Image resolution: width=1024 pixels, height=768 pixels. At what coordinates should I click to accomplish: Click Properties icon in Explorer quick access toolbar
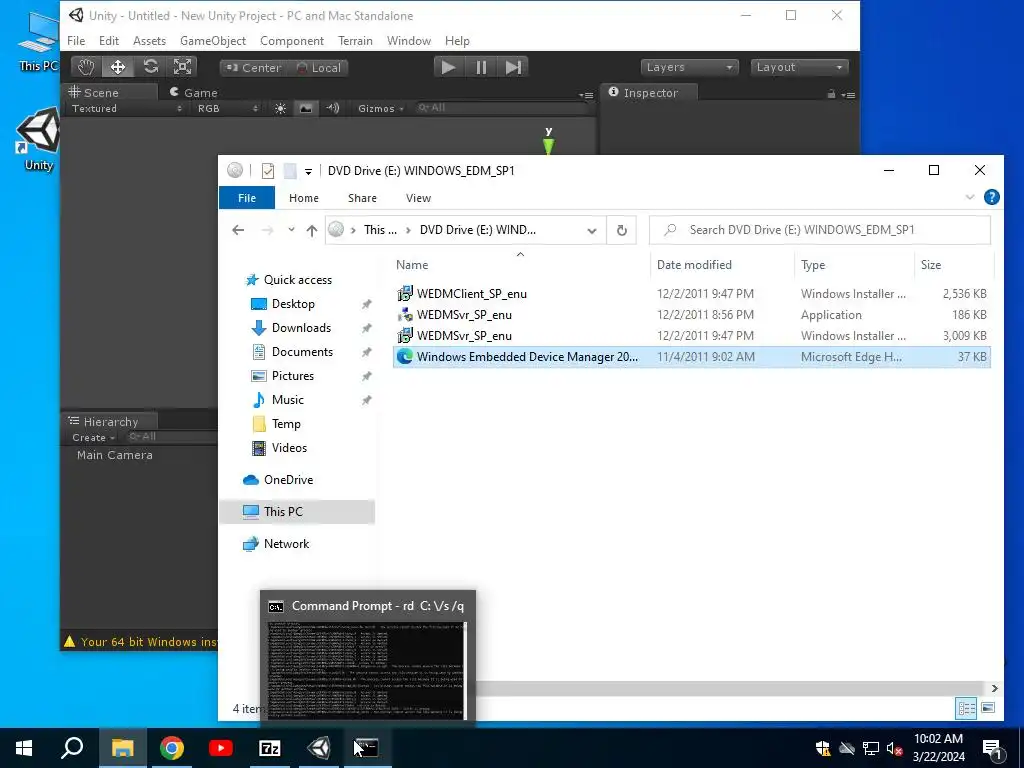268,171
